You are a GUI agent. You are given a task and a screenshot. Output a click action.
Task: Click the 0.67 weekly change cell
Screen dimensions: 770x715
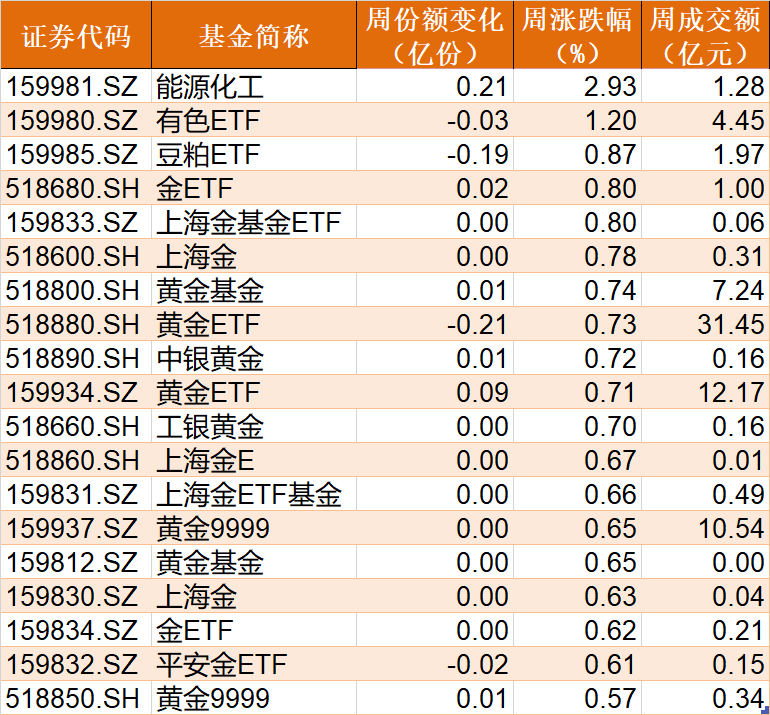point(578,460)
